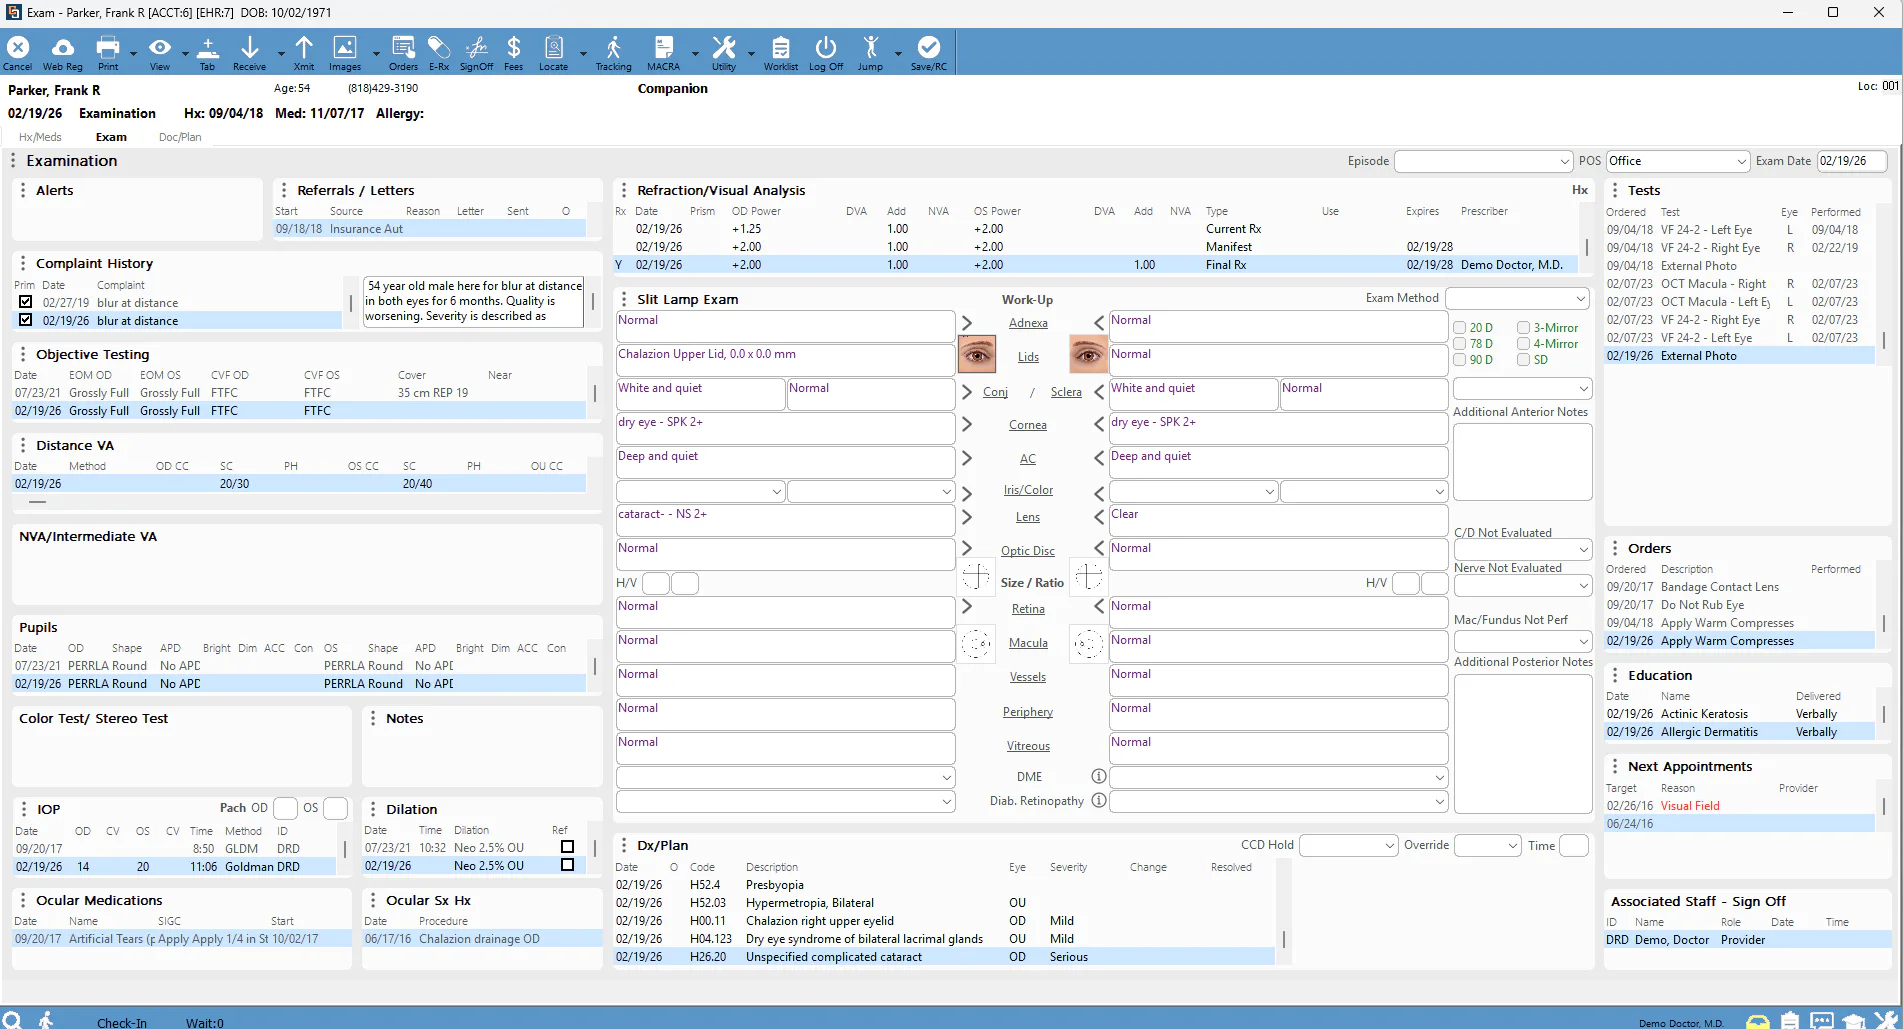Click the Xmit upload arrow icon
Screen dimensions: 1903x1029
pyautogui.click(x=304, y=52)
